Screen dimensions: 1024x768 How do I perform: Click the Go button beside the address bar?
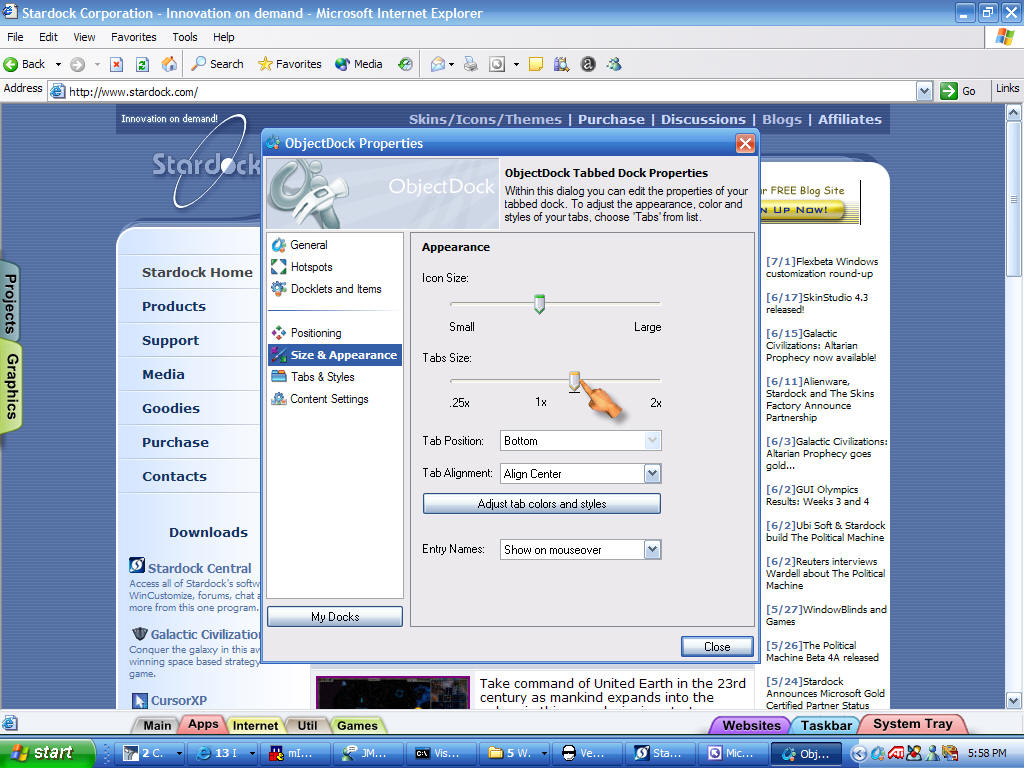pos(958,91)
